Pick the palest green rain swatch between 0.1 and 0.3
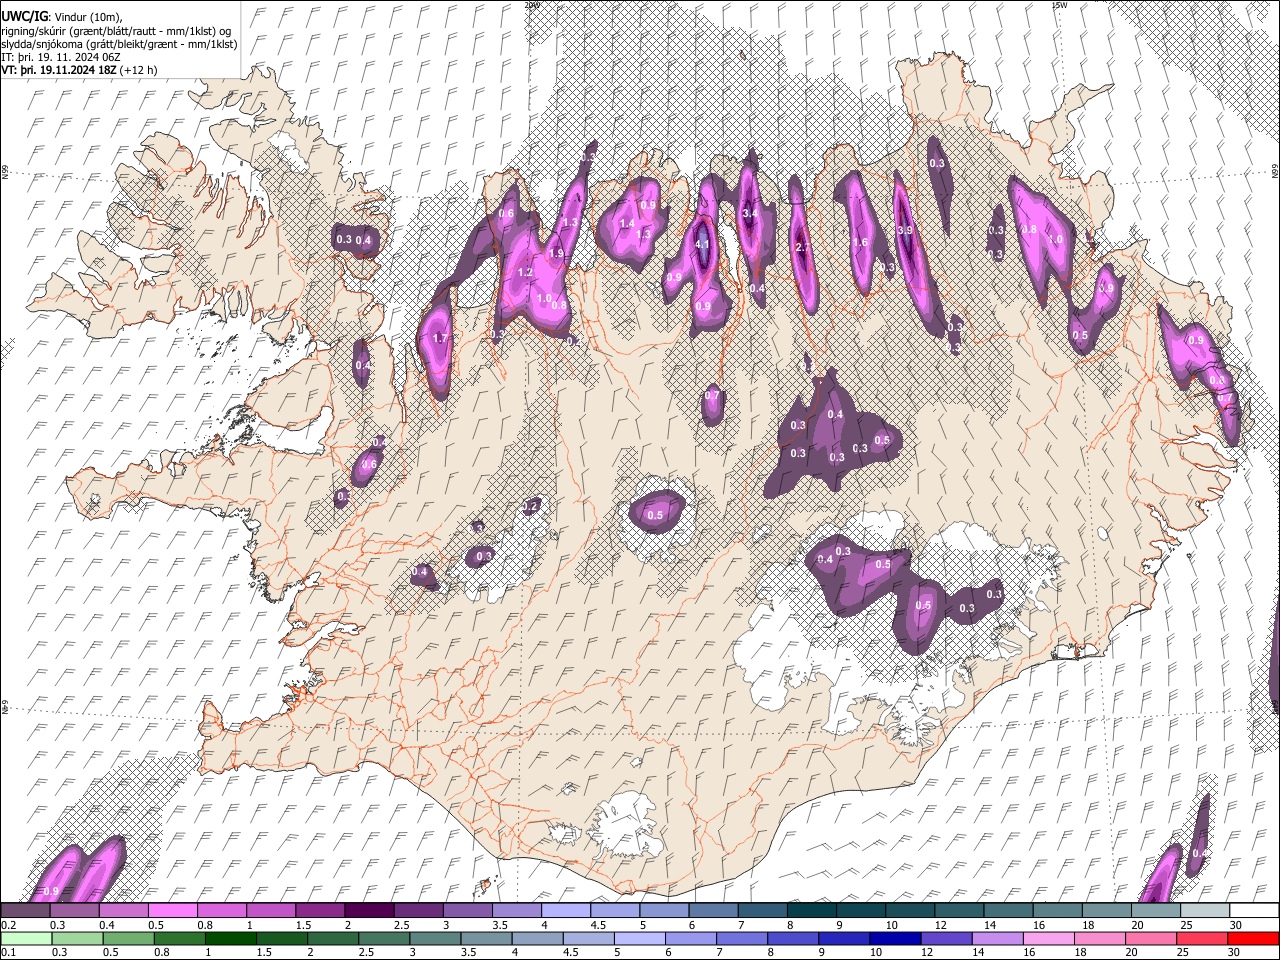Viewport: 1280px width, 960px height. 27,938
